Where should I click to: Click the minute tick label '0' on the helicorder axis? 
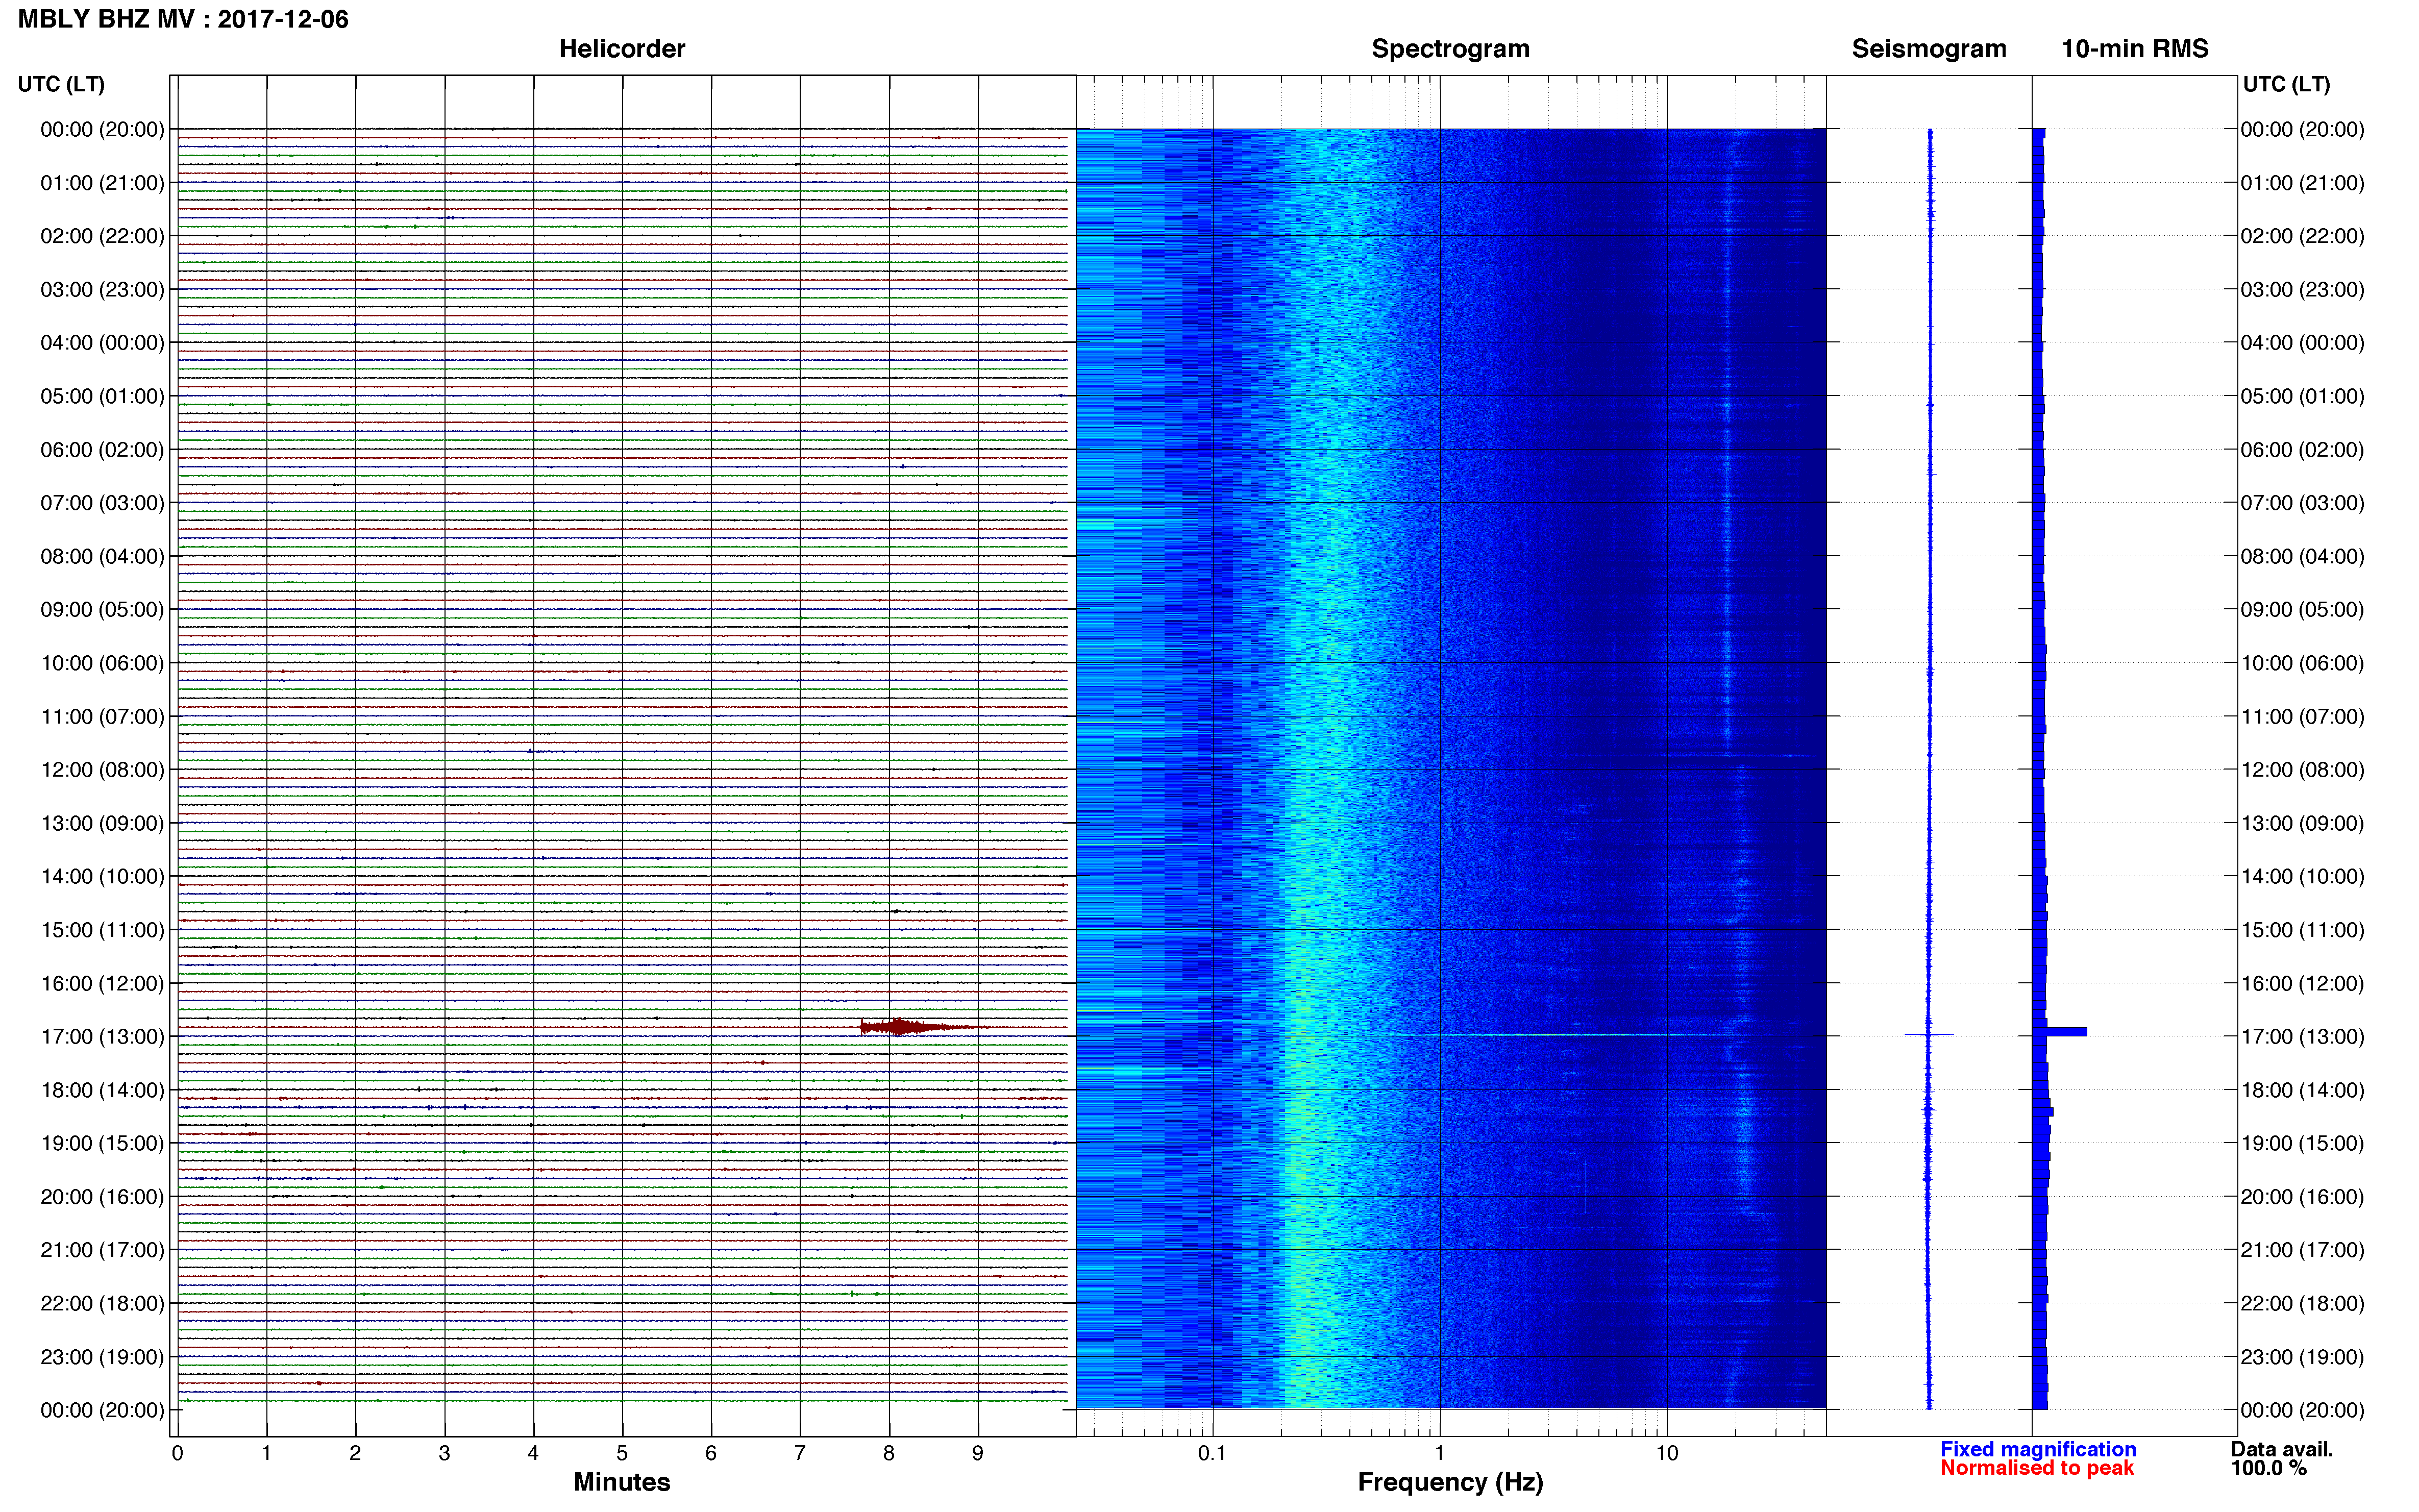pyautogui.click(x=177, y=1453)
